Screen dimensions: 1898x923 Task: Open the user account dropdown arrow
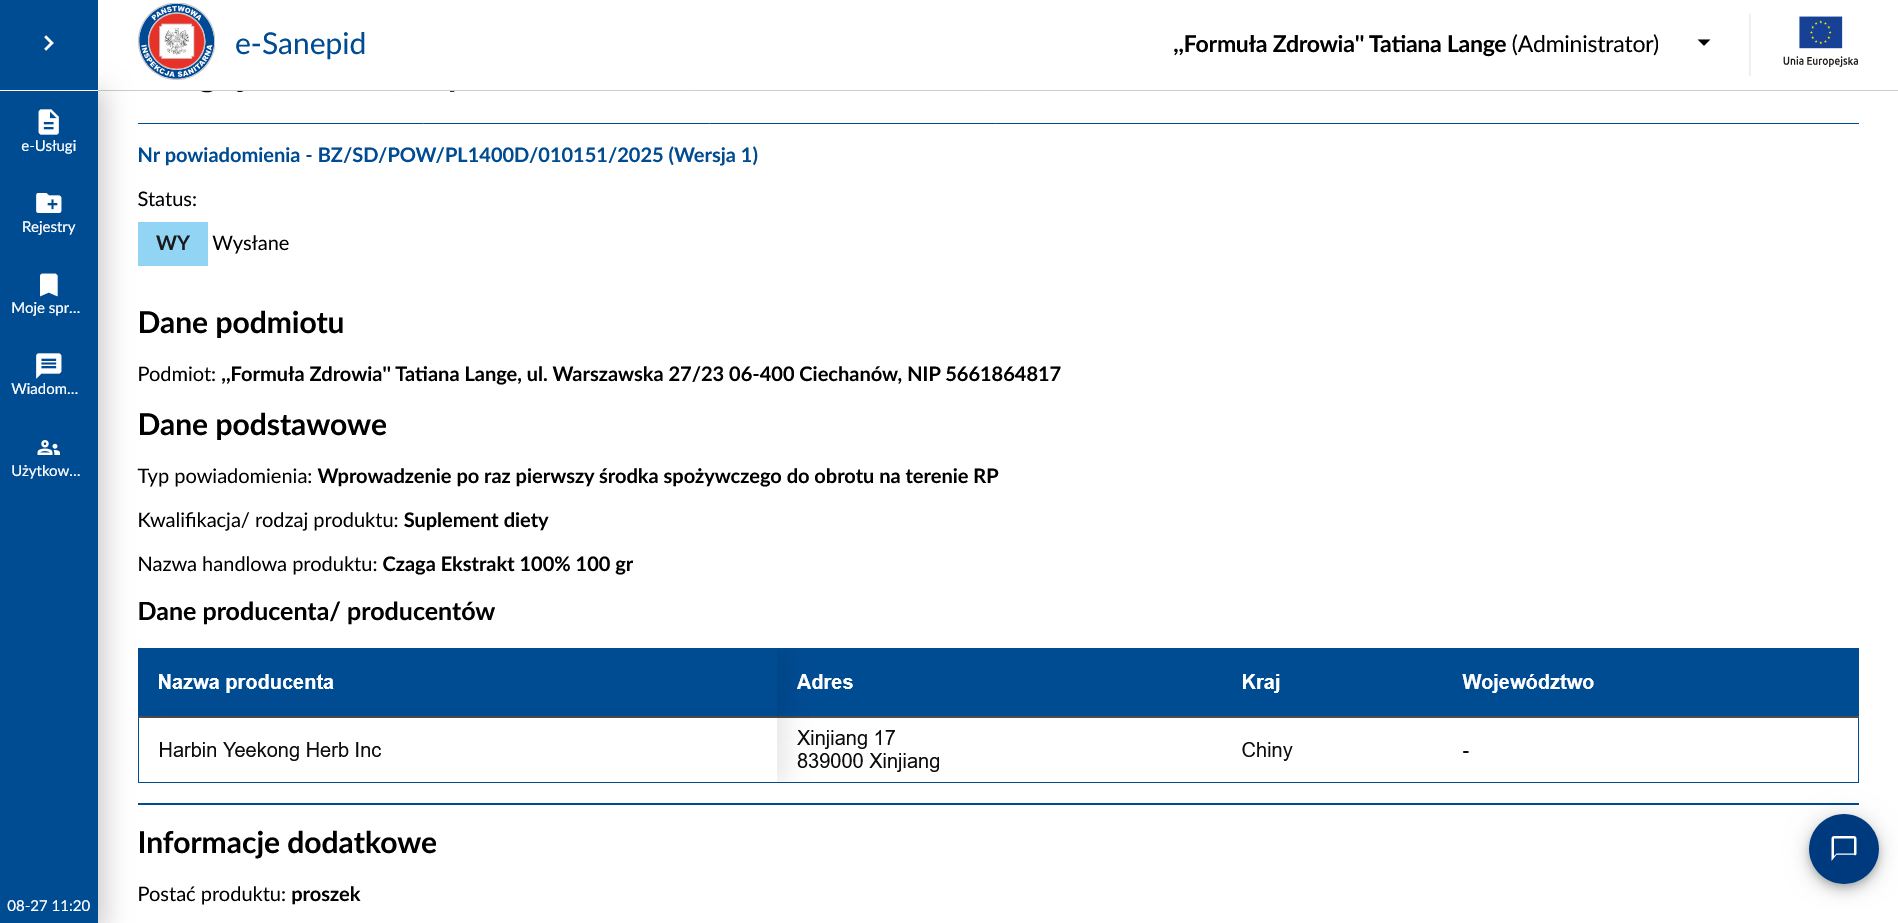tap(1704, 43)
